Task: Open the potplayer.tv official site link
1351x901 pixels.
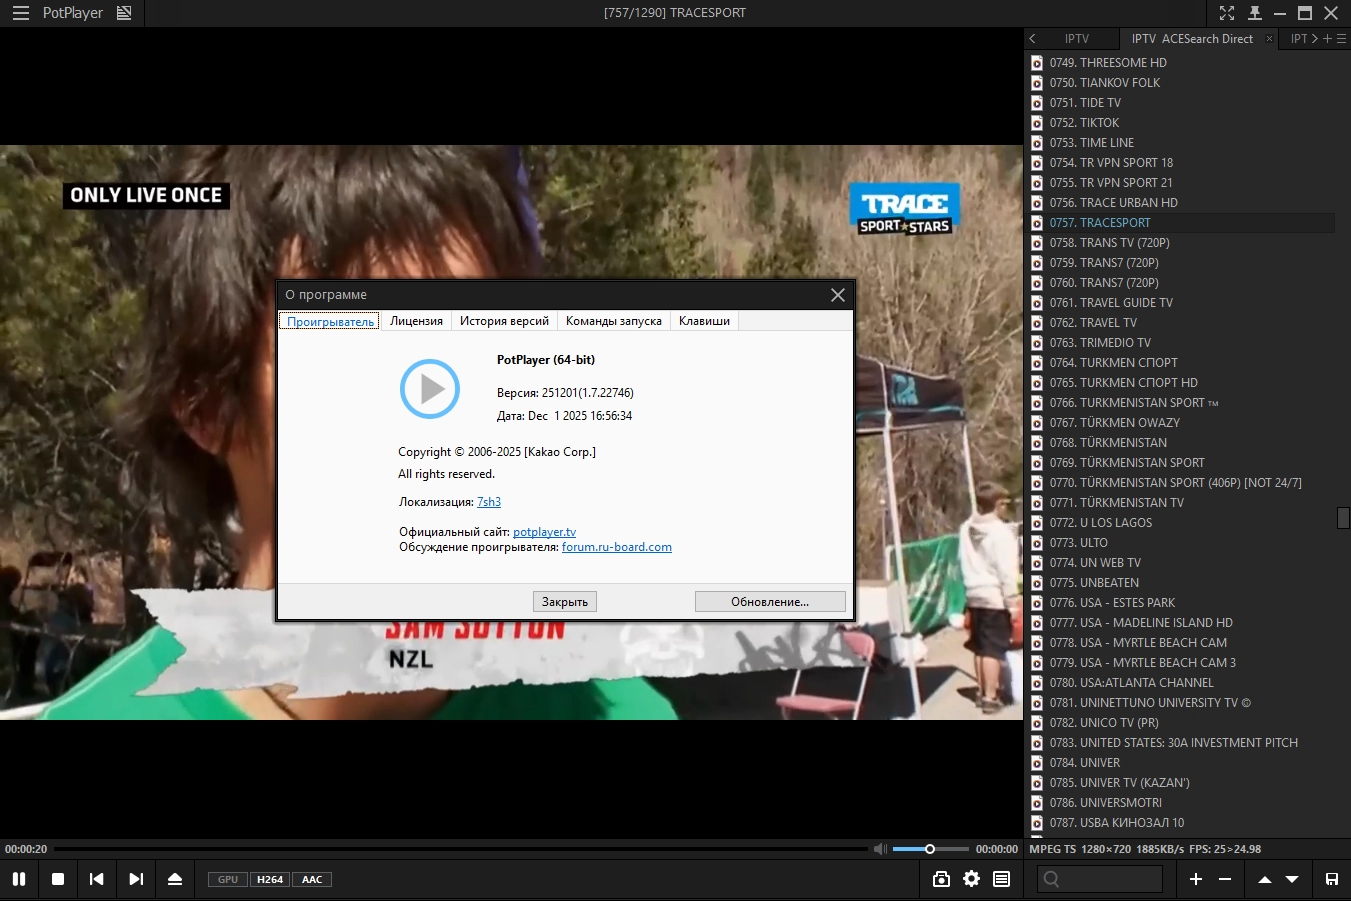Action: [x=544, y=532]
